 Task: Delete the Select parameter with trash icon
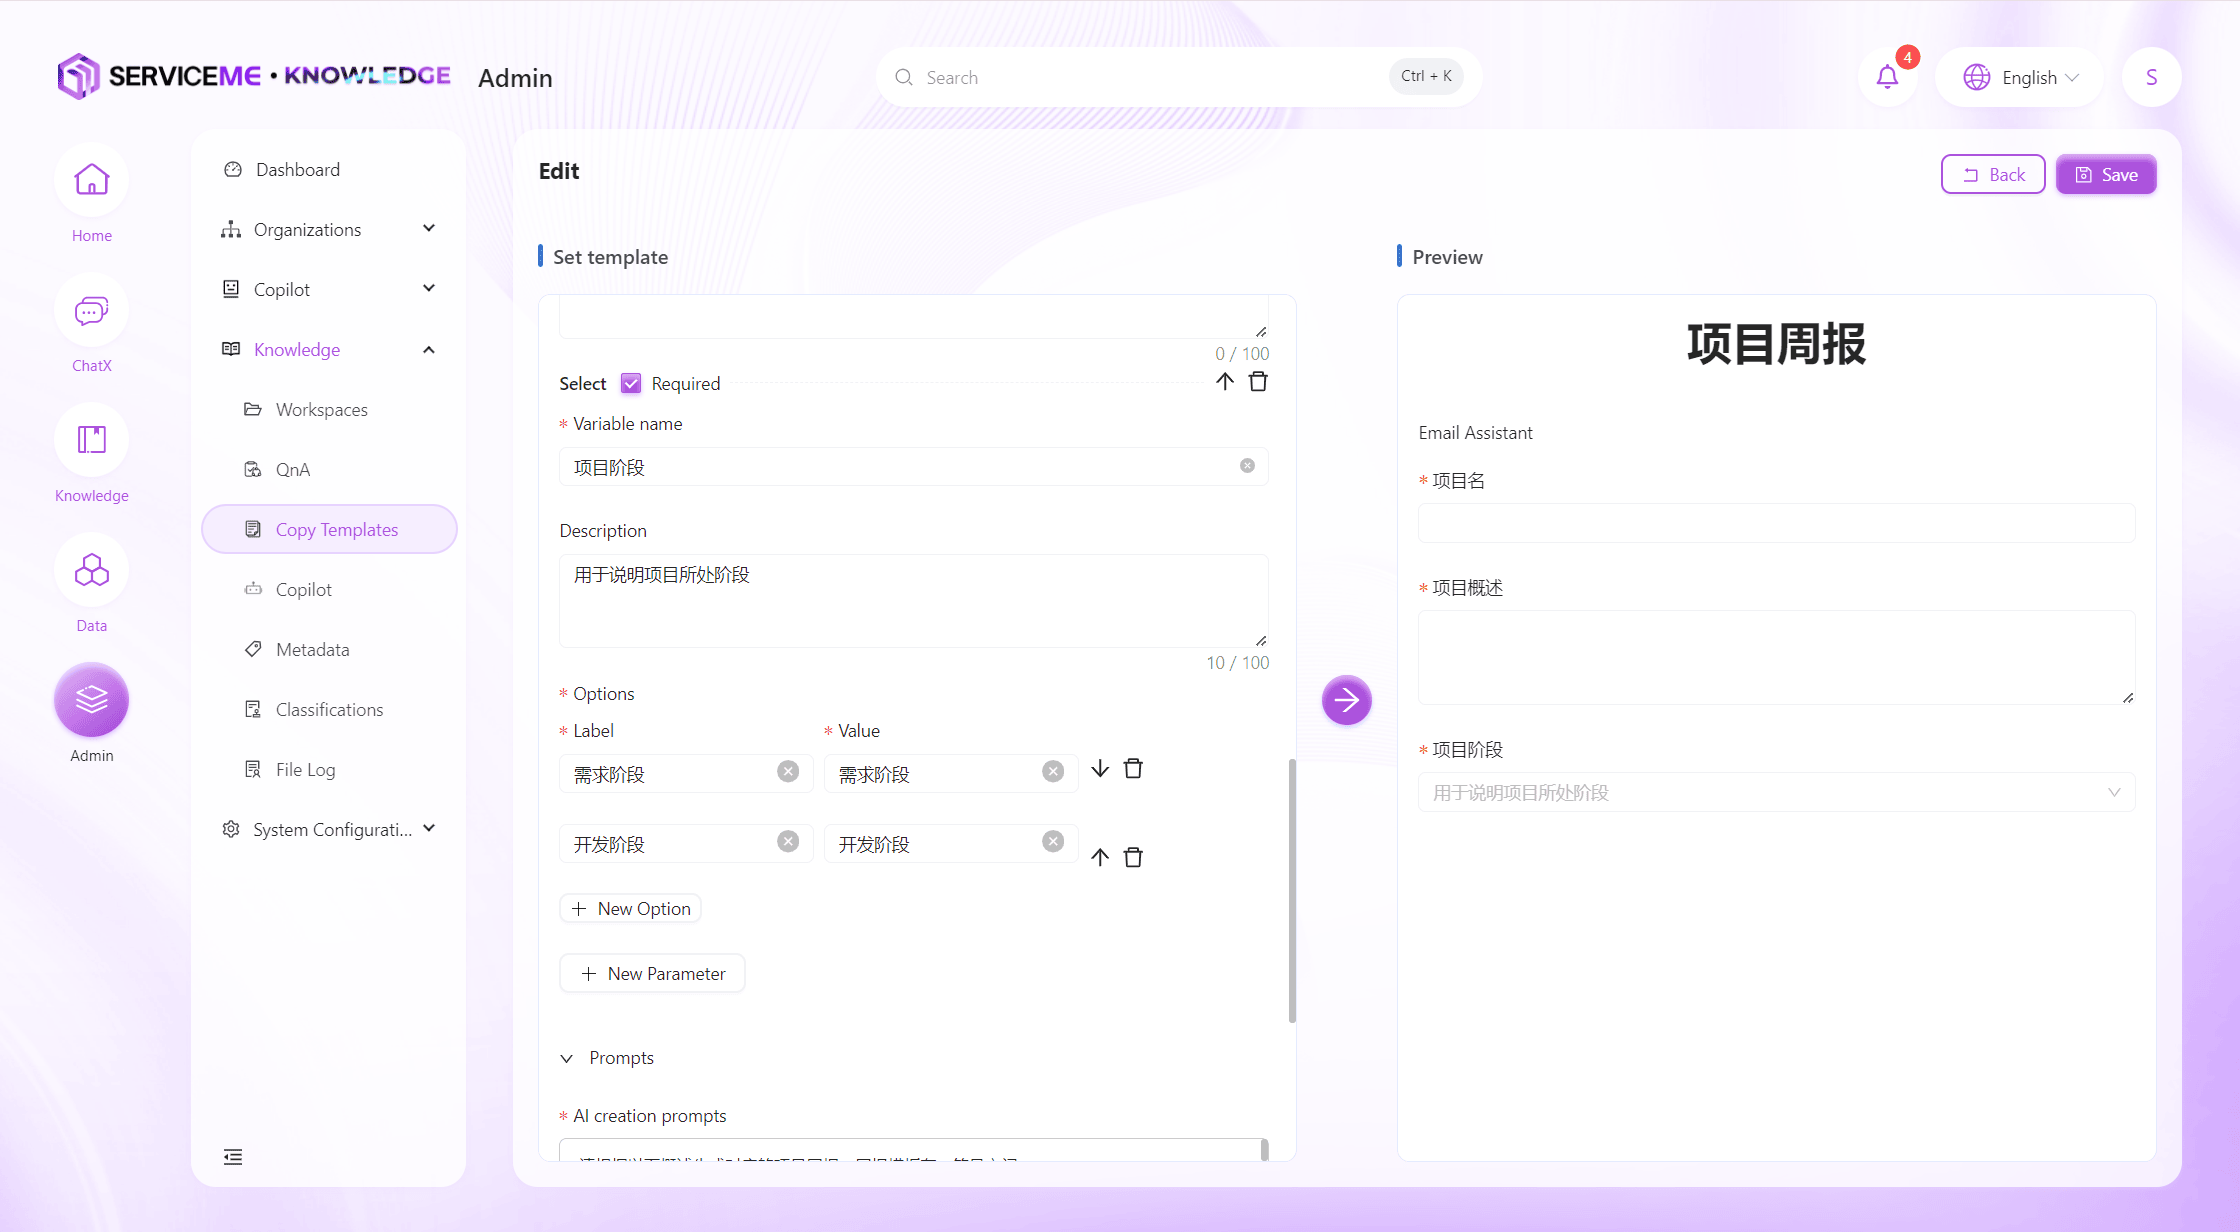[x=1258, y=382]
